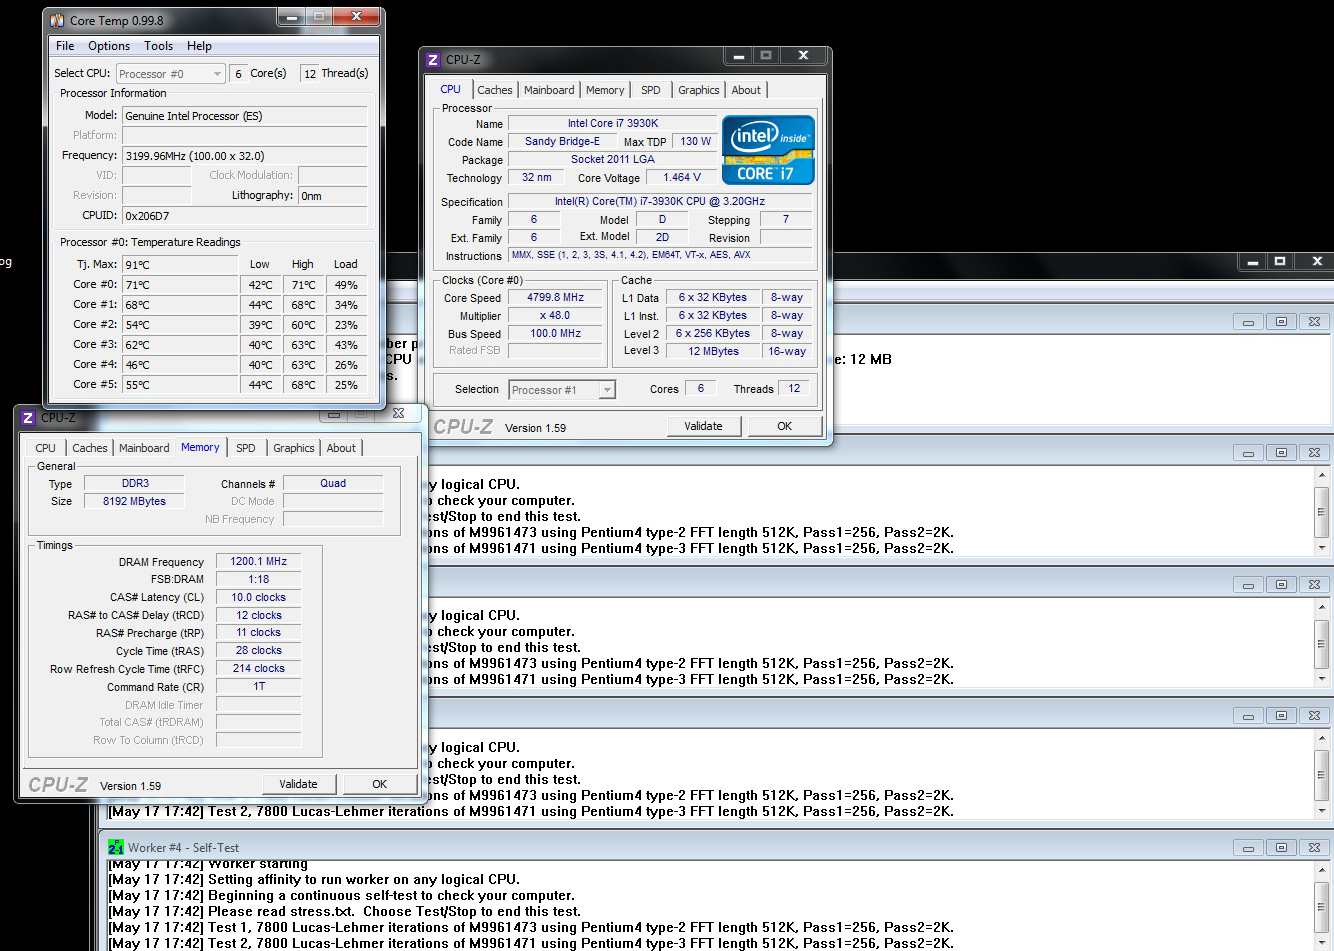Click the Core #4 current temperature reading
This screenshot has height=951, width=1334.
click(x=180, y=365)
